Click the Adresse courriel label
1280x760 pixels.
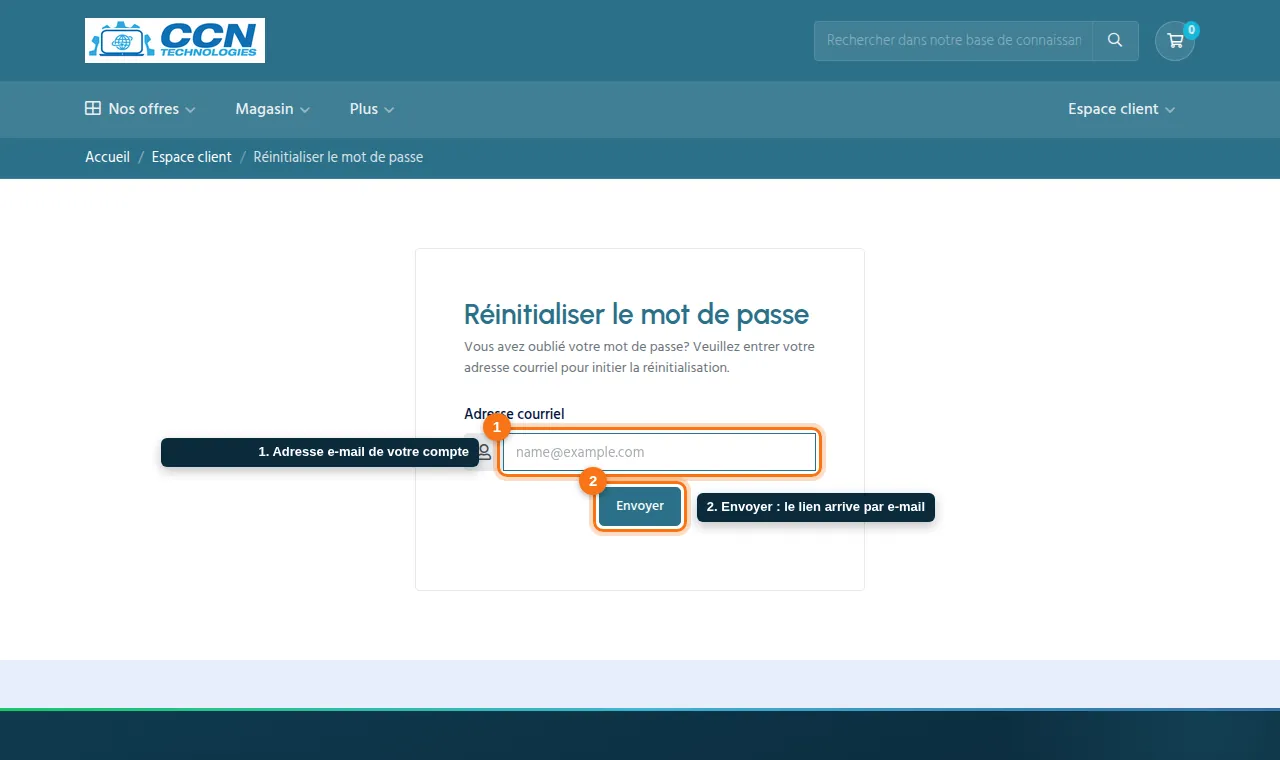pos(514,413)
